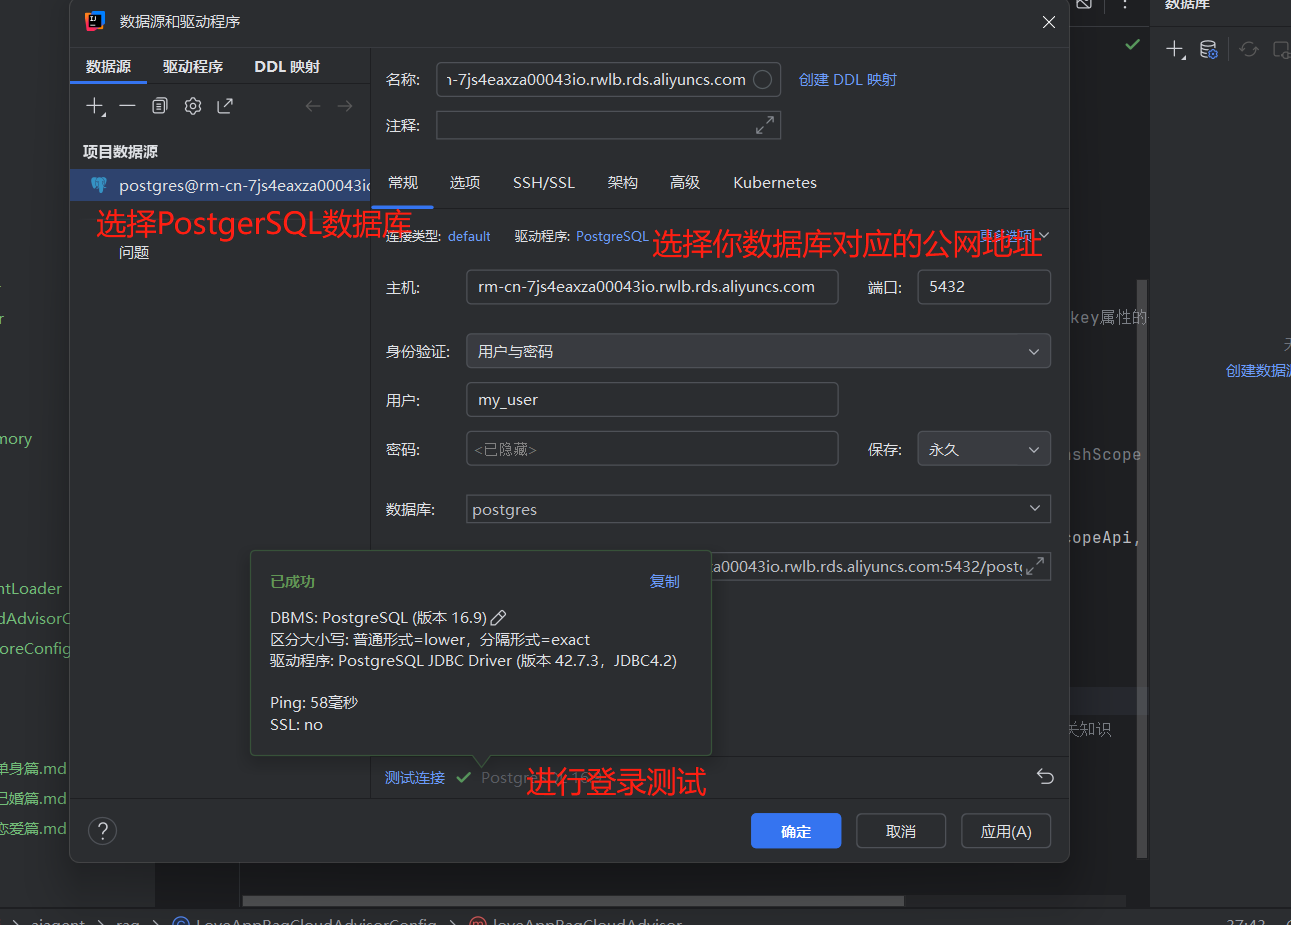Click the 取消 button

coord(901,831)
